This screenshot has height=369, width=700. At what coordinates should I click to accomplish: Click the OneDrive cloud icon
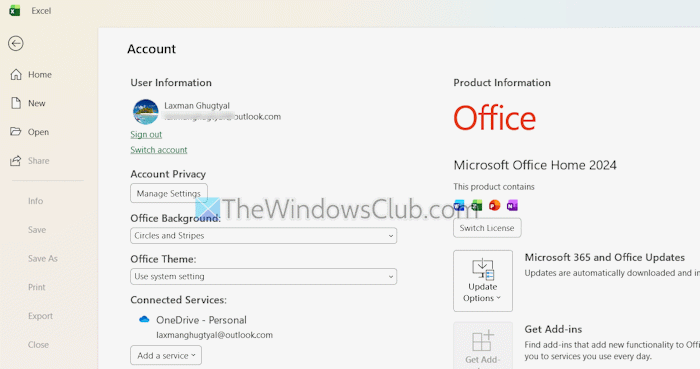(144, 319)
